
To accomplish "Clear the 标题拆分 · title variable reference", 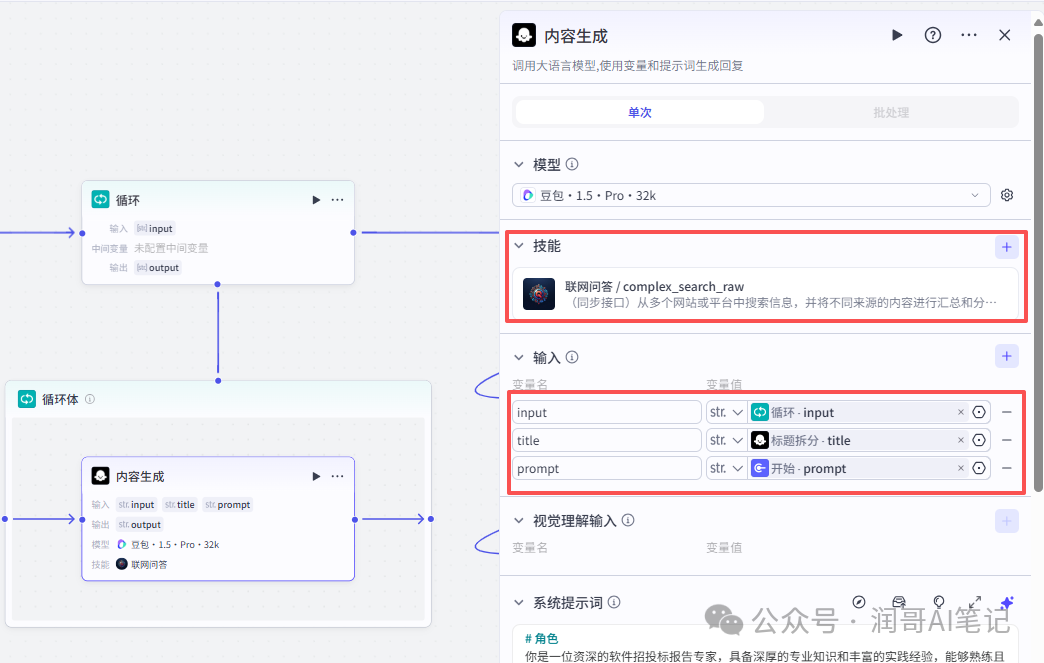I will (x=961, y=440).
